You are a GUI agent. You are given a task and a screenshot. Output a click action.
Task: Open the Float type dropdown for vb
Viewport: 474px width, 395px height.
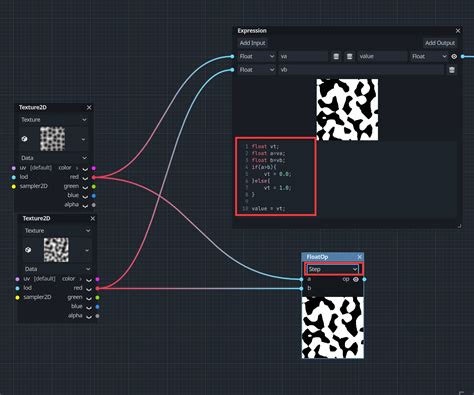click(256, 70)
